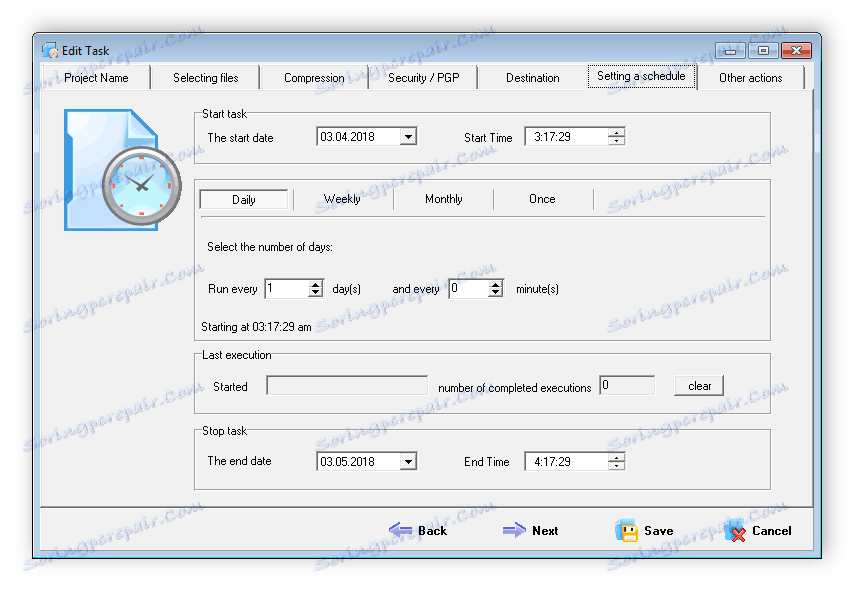Open the end date dropdown
The image size is (854, 591).
click(407, 461)
